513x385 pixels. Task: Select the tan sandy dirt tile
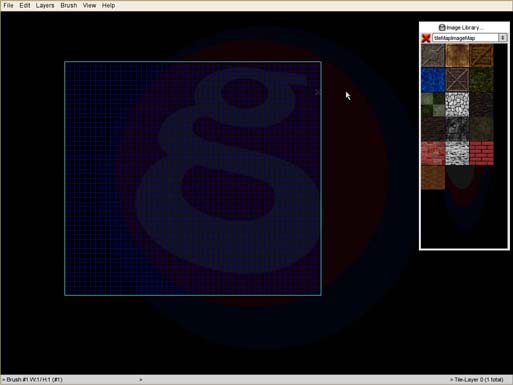pos(457,56)
